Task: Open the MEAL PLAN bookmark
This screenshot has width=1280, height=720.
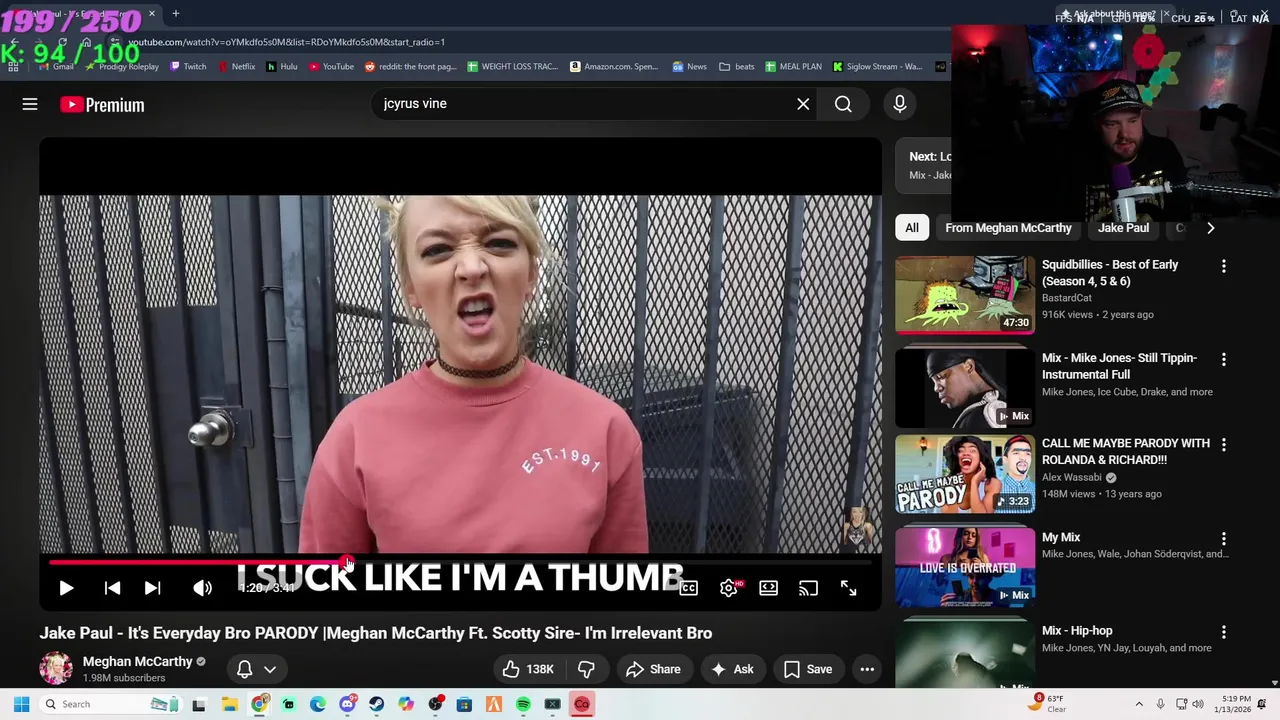Action: 793,67
